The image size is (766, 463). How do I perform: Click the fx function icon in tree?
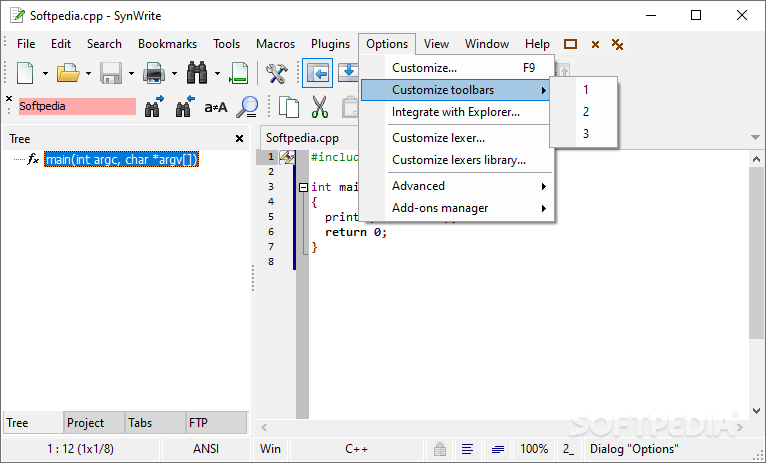point(33,159)
